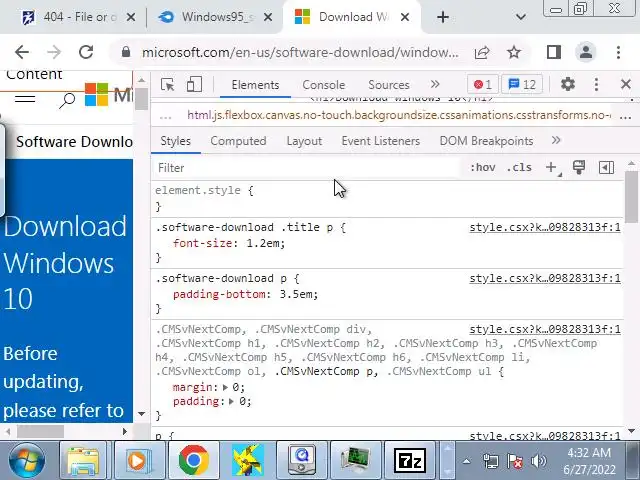Open the Event Listeners tab

[x=380, y=141]
